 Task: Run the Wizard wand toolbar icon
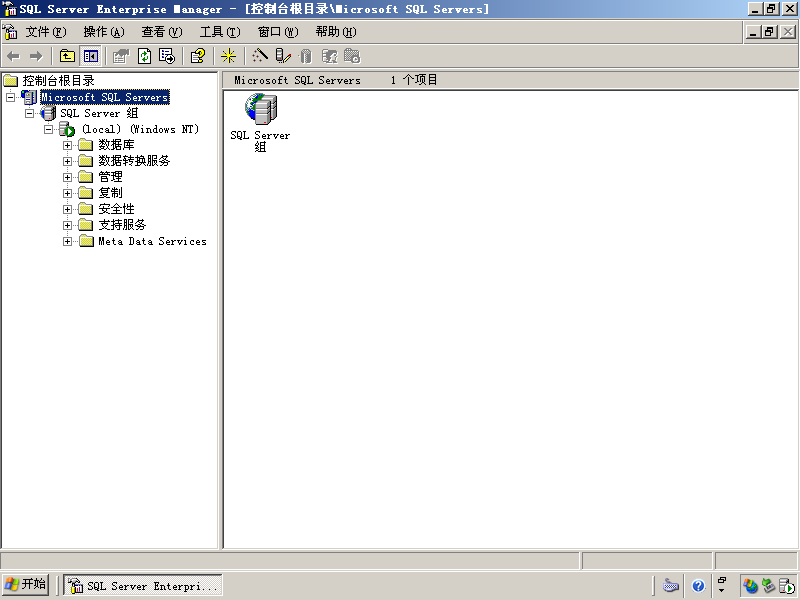click(259, 56)
